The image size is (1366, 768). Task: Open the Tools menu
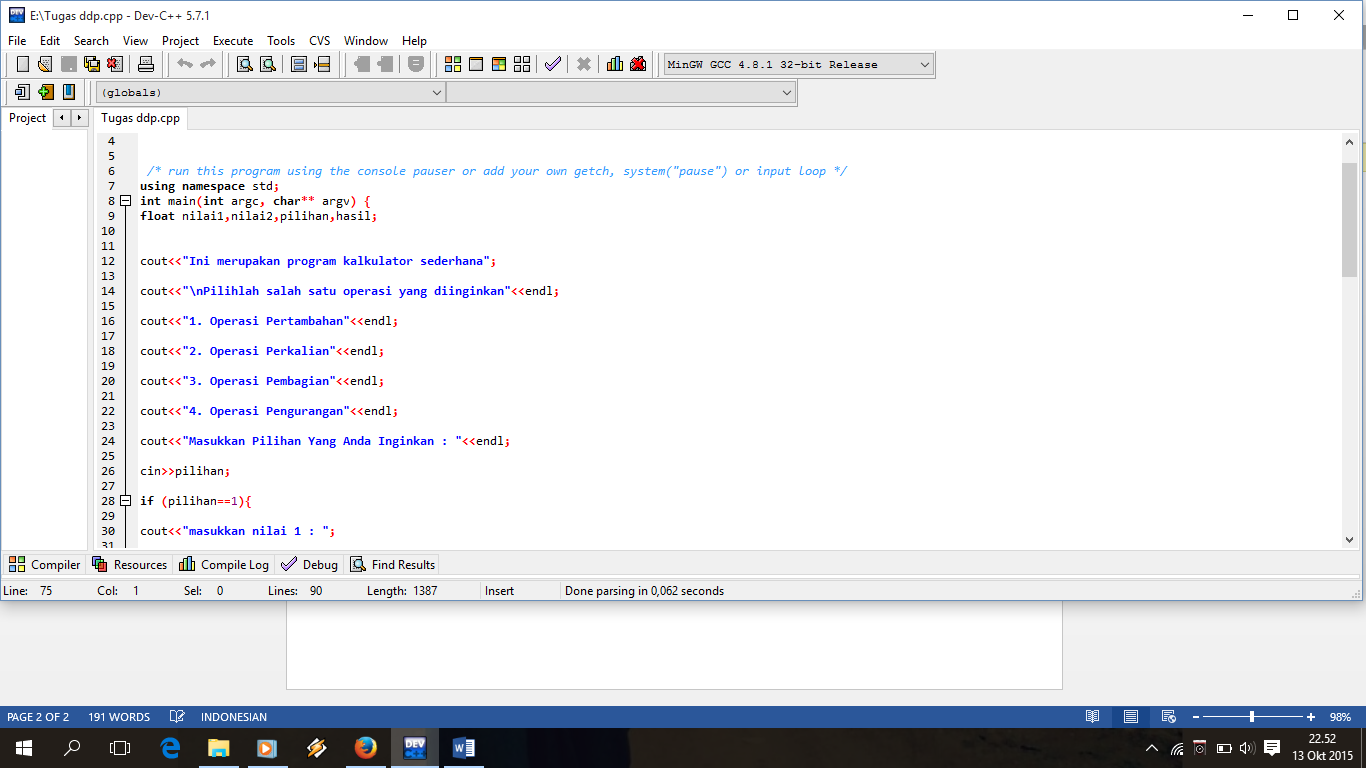pos(281,41)
